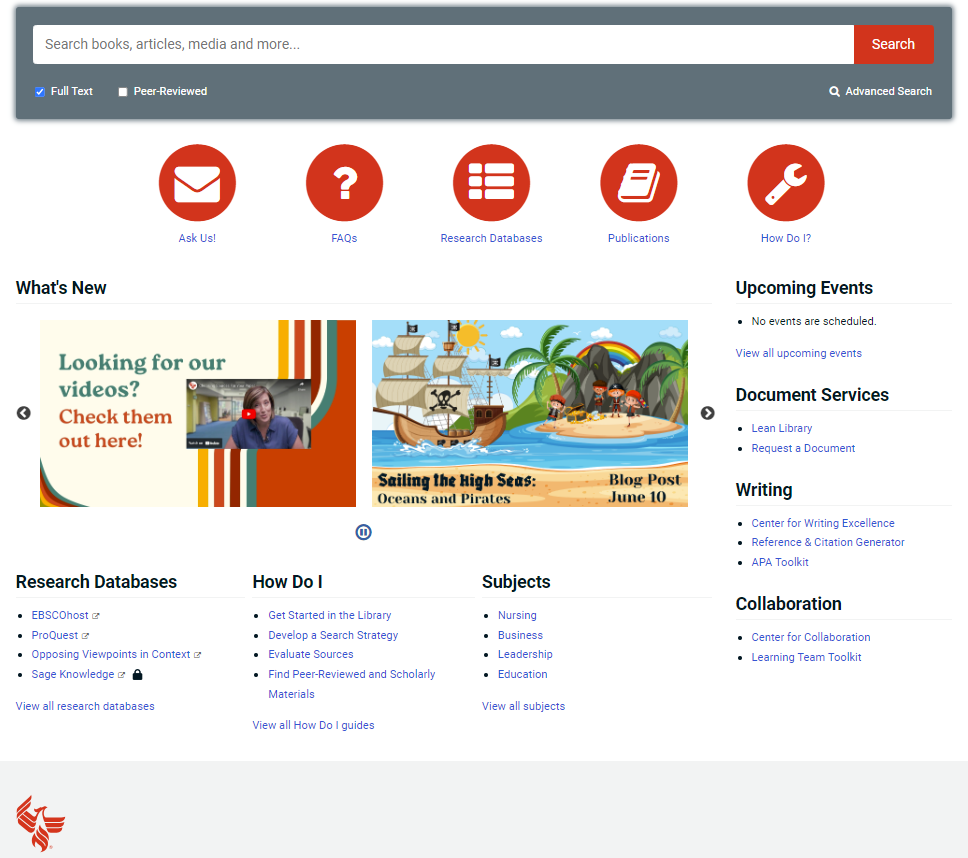Pause the What's New carousel
Image resolution: width=968 pixels, height=858 pixels.
point(363,532)
